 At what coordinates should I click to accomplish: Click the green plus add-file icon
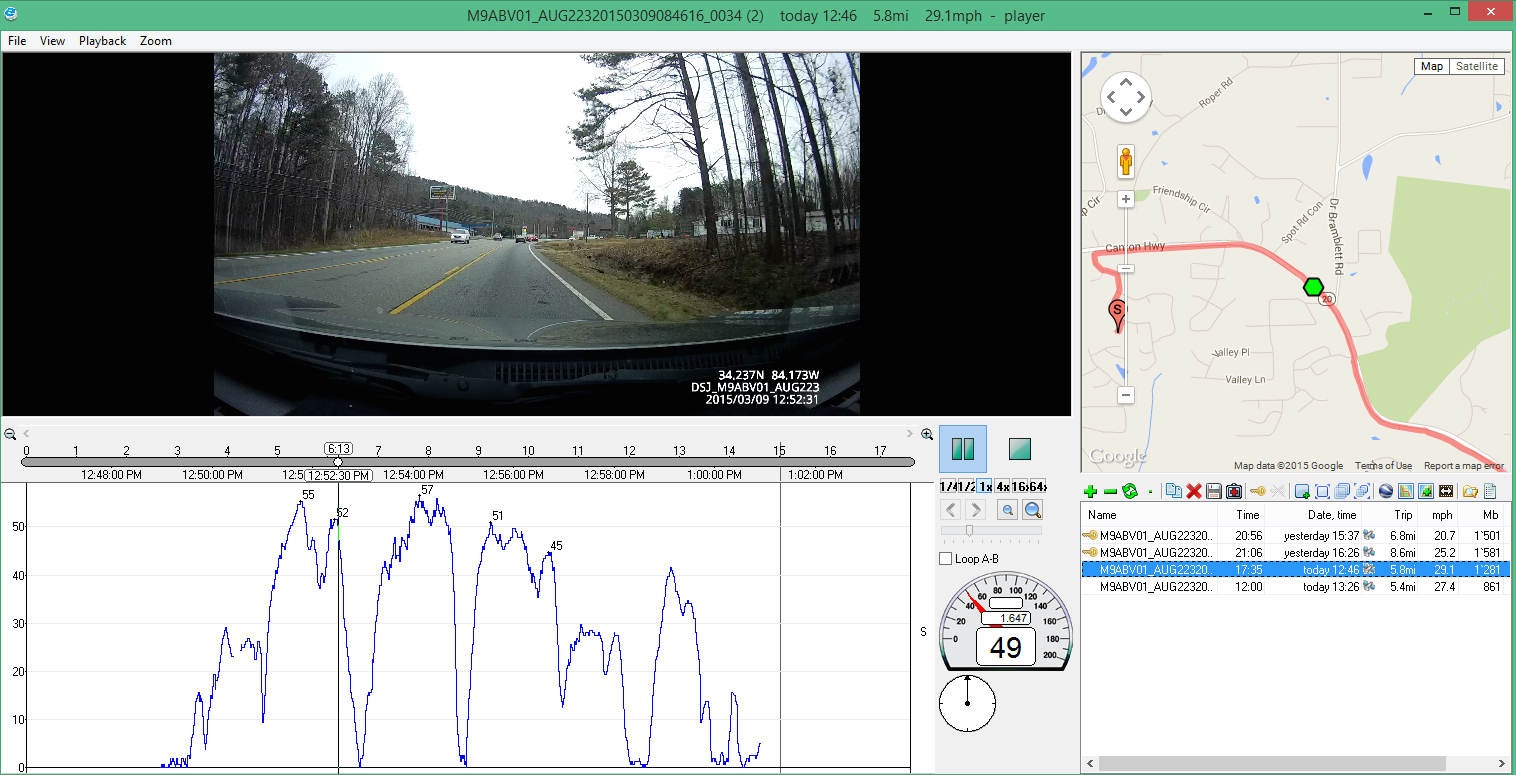(x=1091, y=491)
